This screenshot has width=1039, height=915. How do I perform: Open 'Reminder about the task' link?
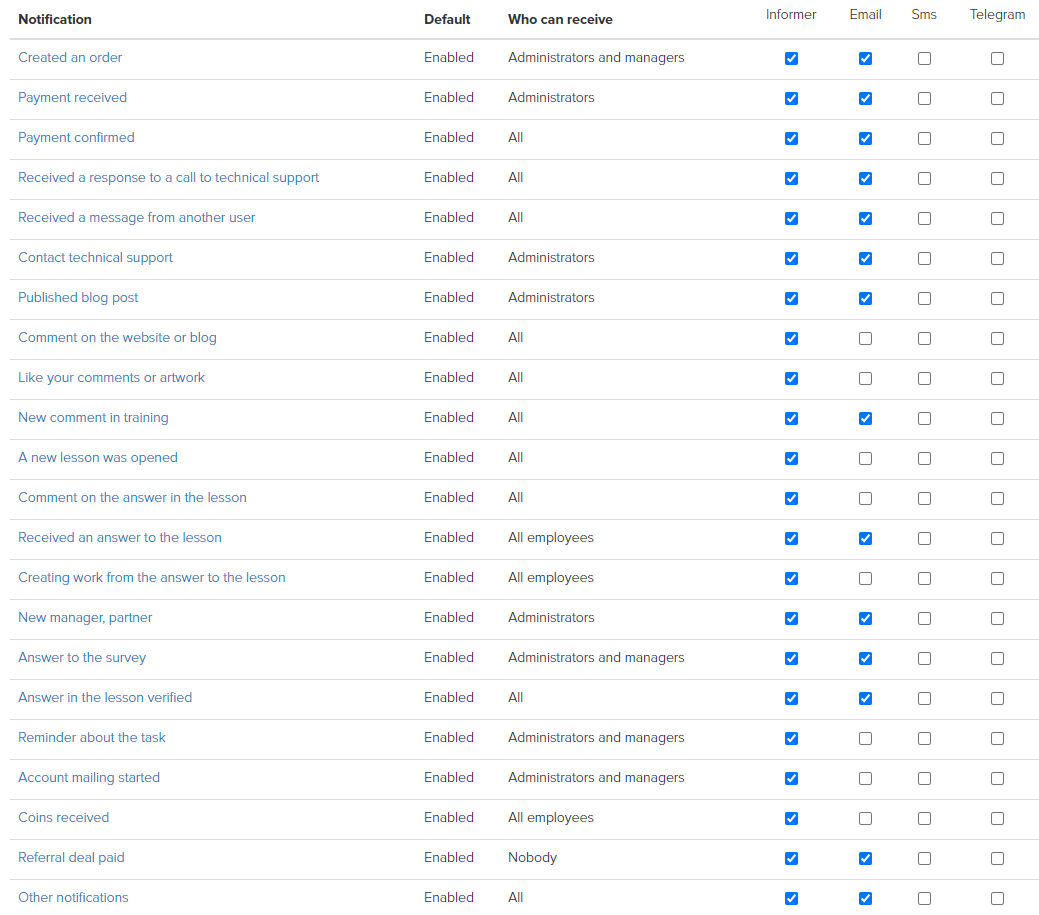92,737
